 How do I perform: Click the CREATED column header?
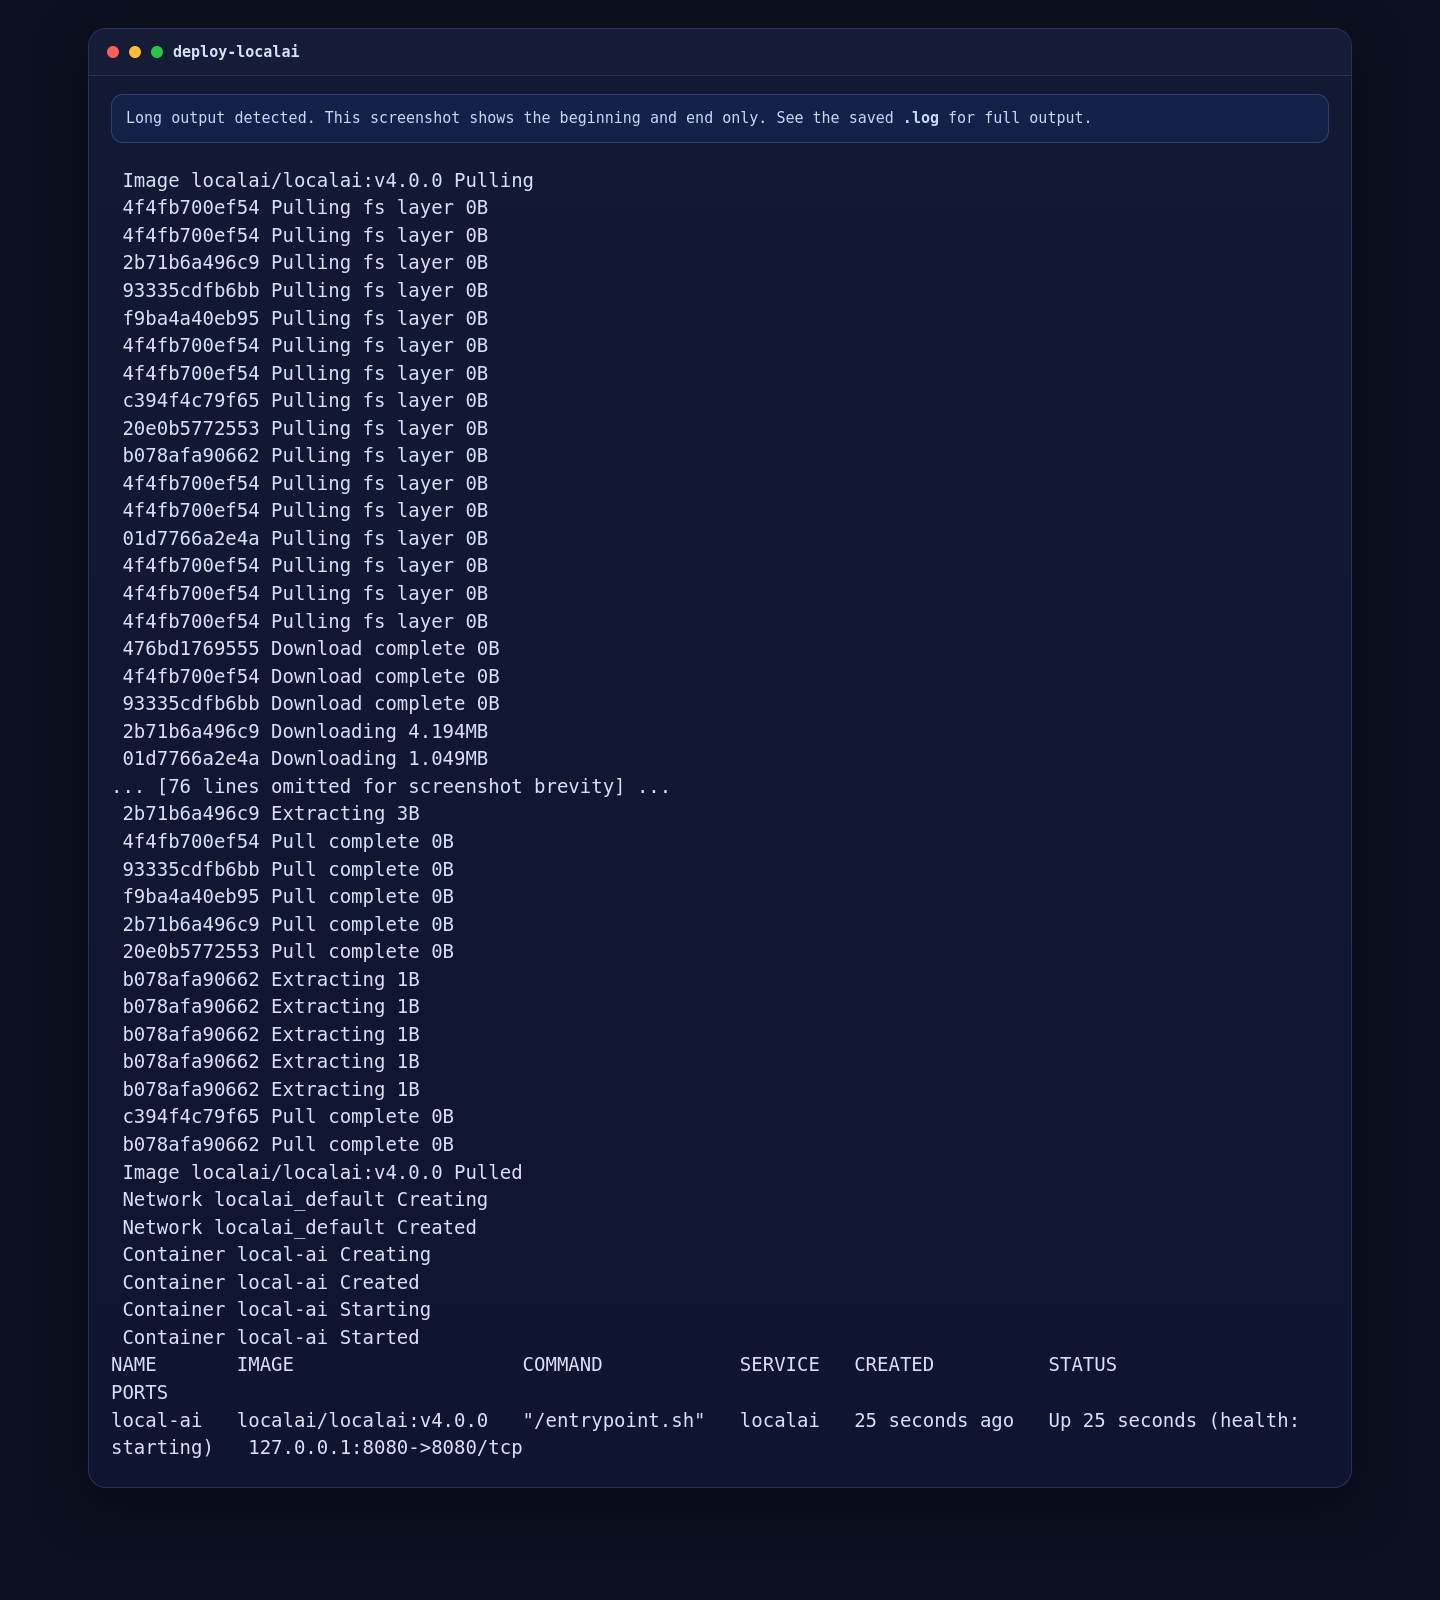click(x=894, y=1365)
